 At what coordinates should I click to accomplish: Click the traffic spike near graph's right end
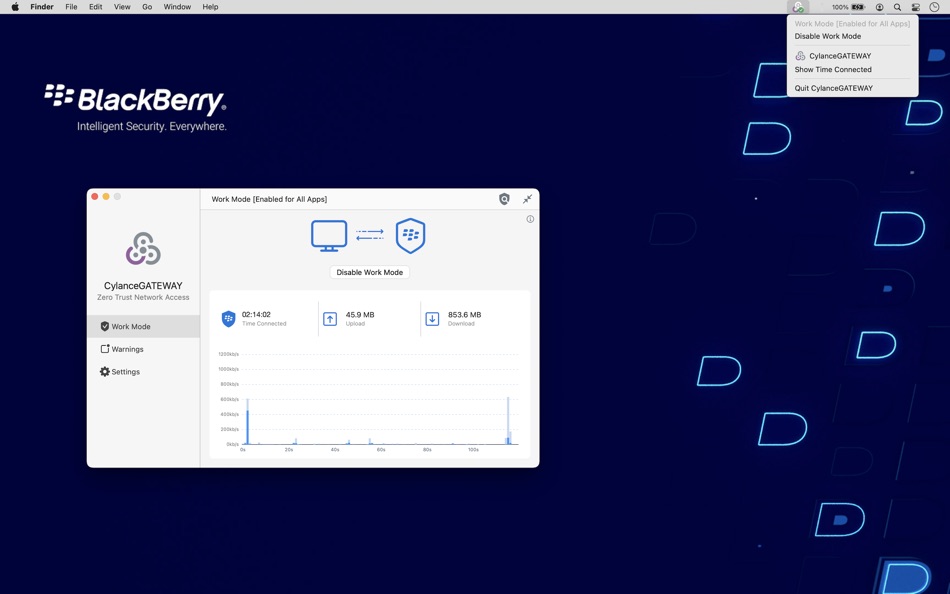508,421
